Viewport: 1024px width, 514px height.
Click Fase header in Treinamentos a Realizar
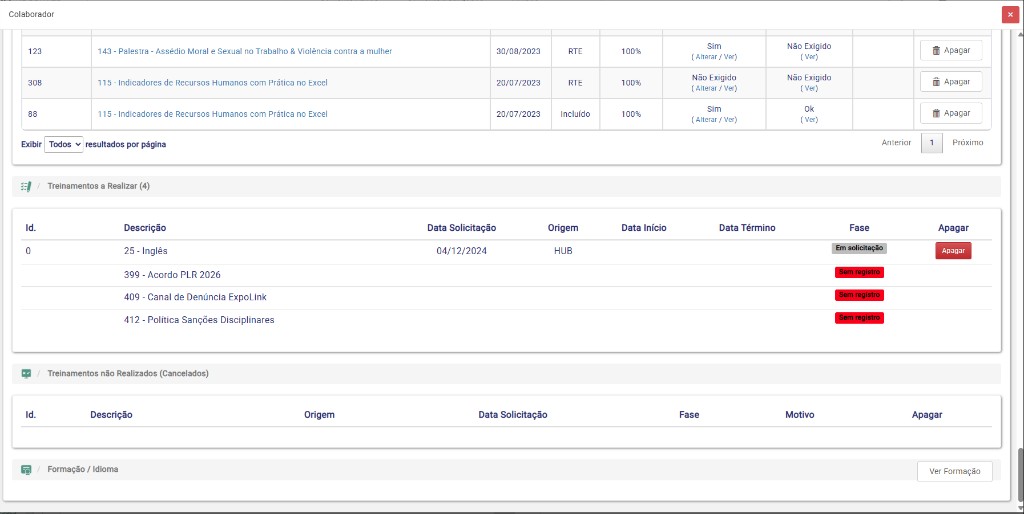[x=859, y=228]
